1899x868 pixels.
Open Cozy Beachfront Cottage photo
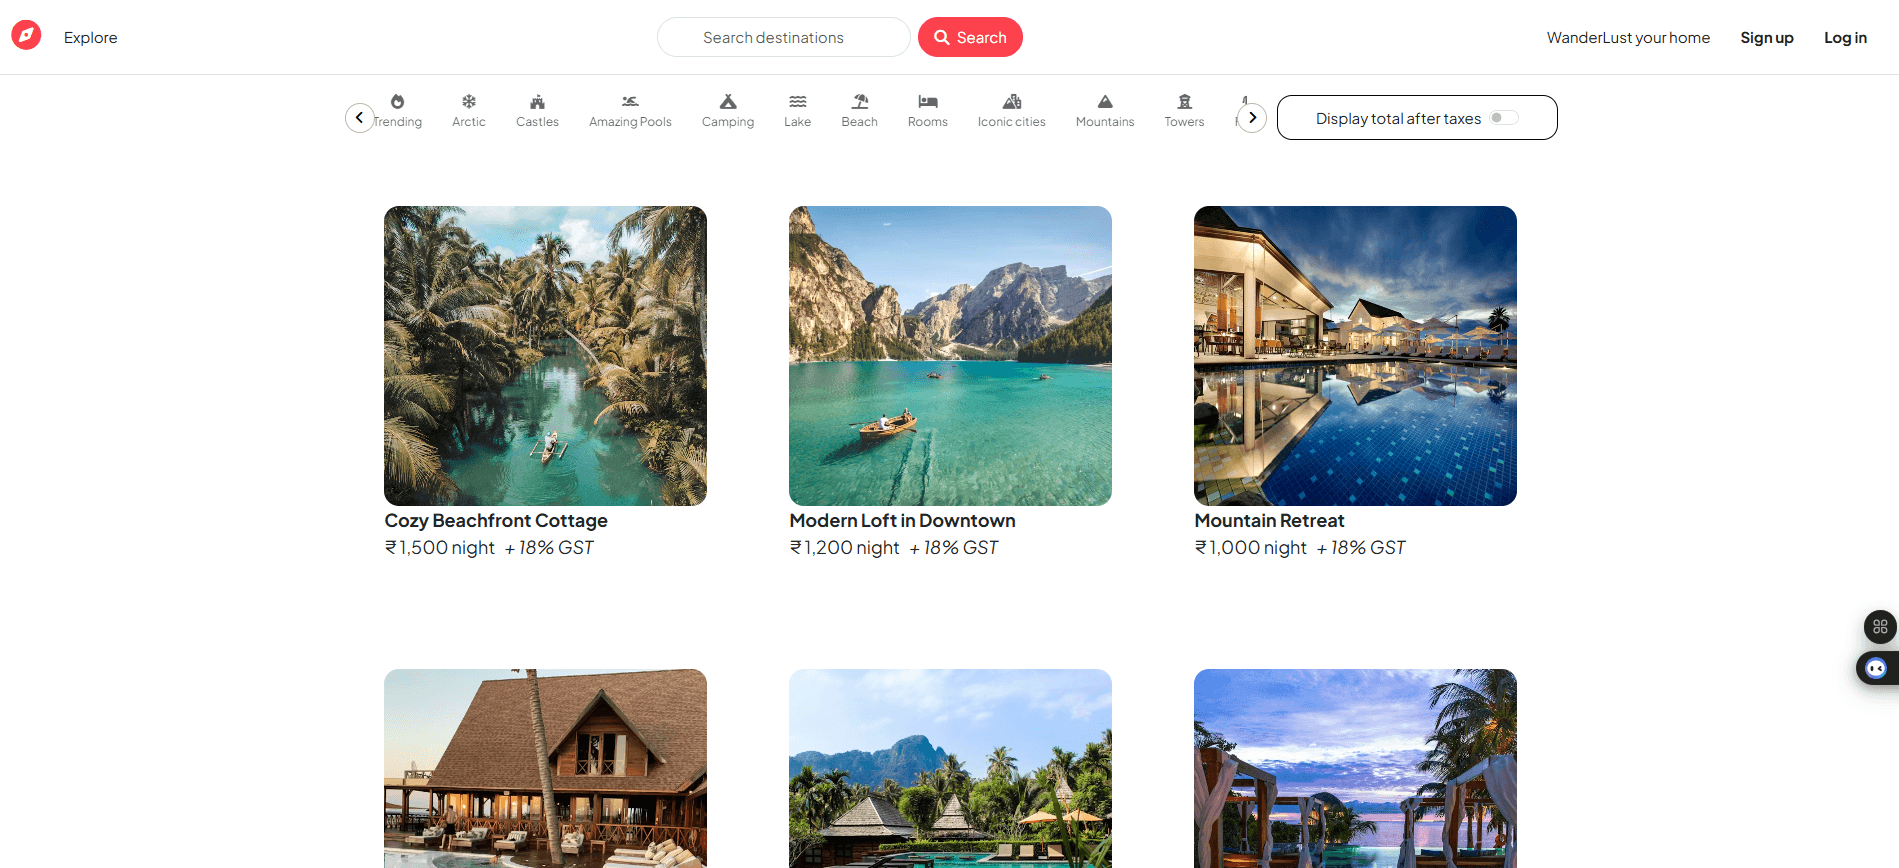click(x=545, y=356)
